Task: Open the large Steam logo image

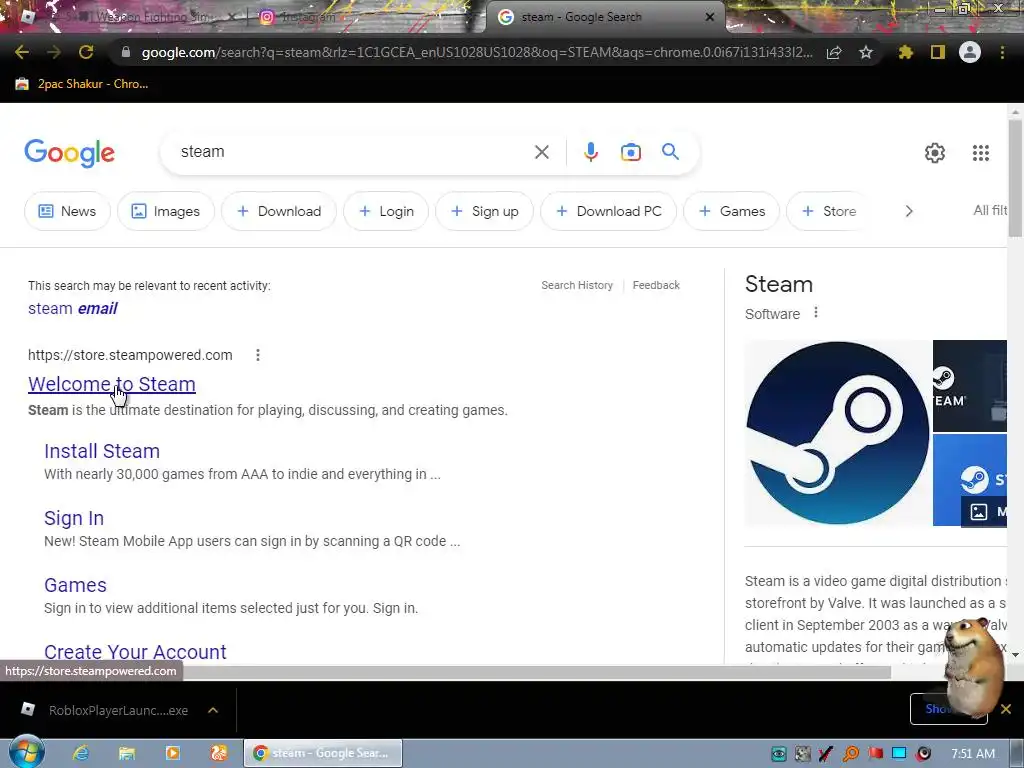Action: [x=838, y=433]
